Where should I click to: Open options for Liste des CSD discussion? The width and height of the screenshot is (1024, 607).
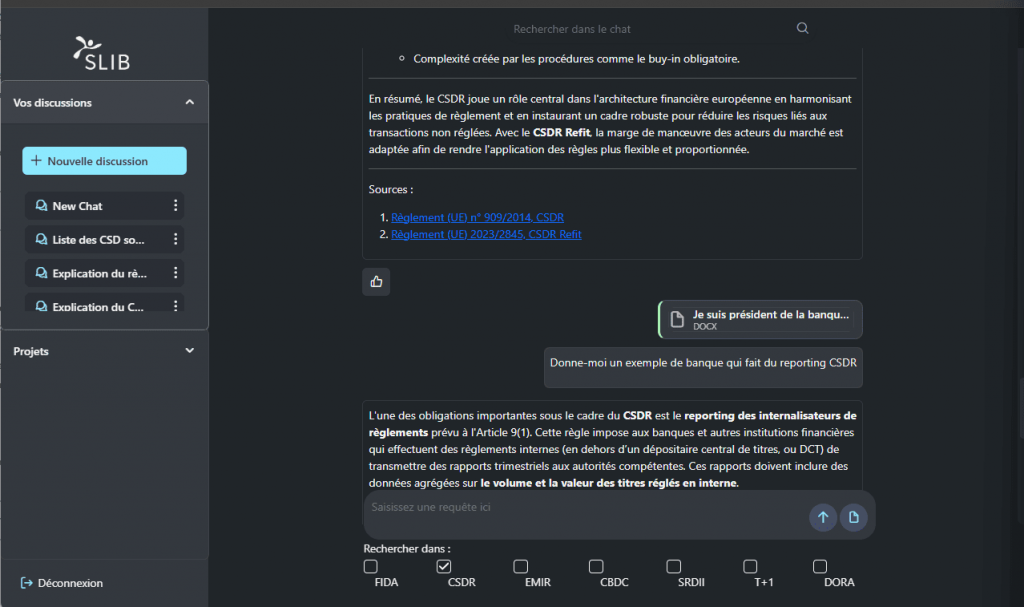176,240
